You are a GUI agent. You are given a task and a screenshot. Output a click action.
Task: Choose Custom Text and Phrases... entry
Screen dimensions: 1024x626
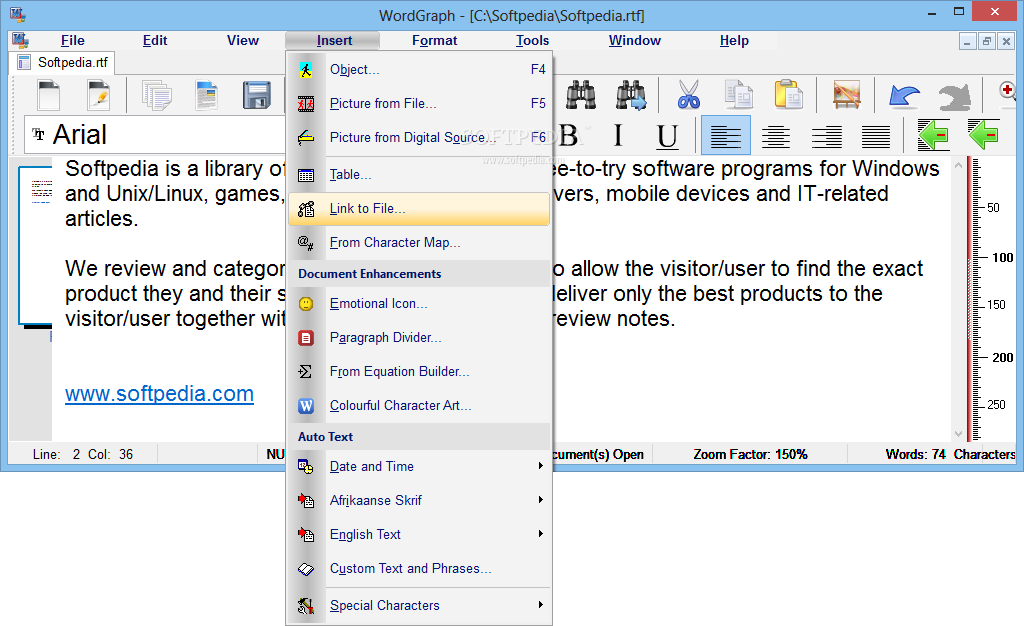419,569
